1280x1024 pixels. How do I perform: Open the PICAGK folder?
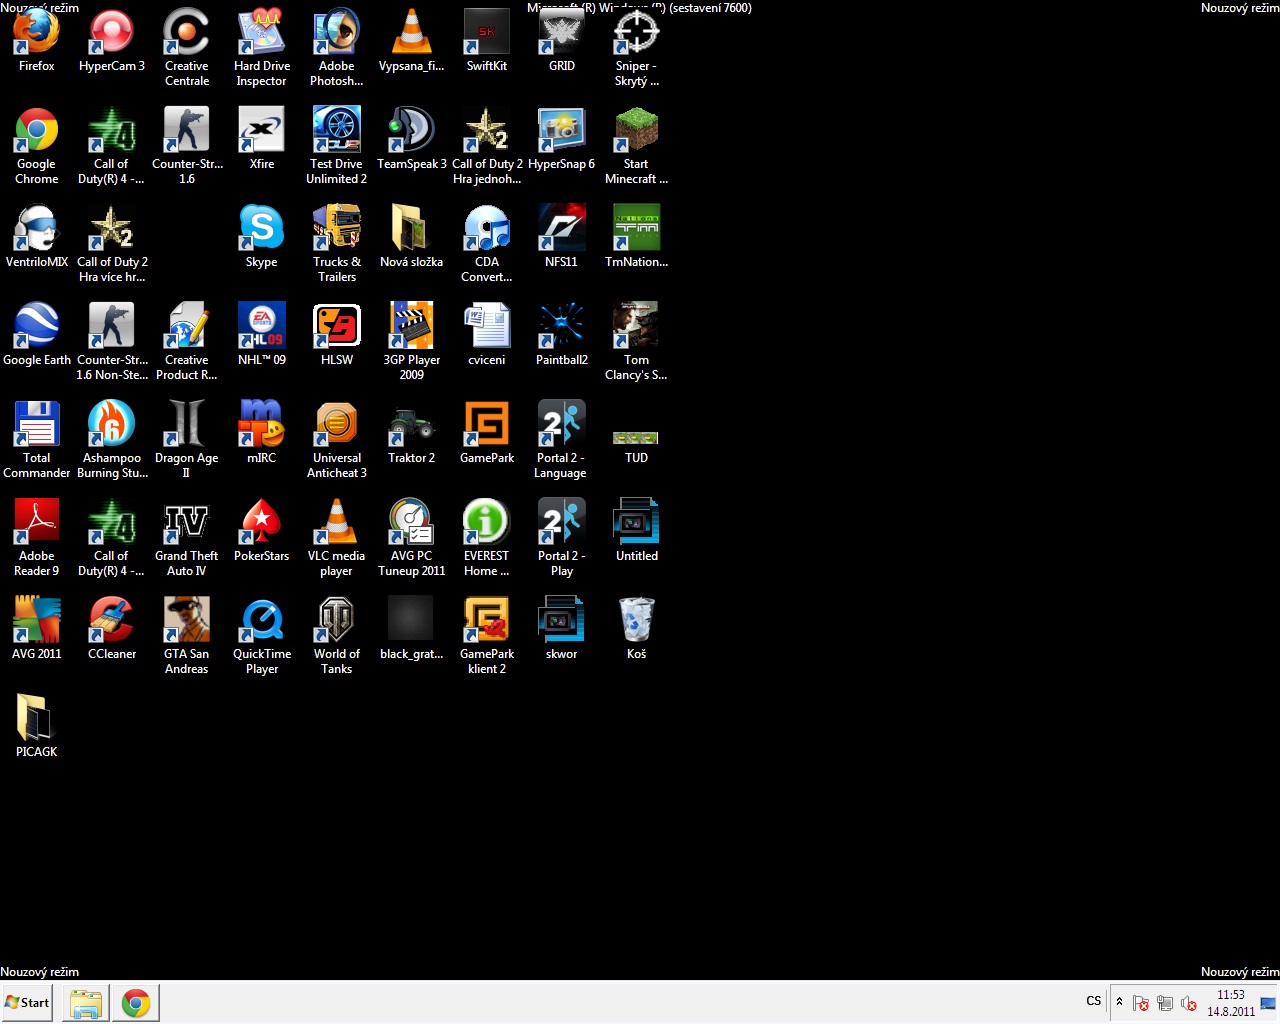pyautogui.click(x=37, y=727)
